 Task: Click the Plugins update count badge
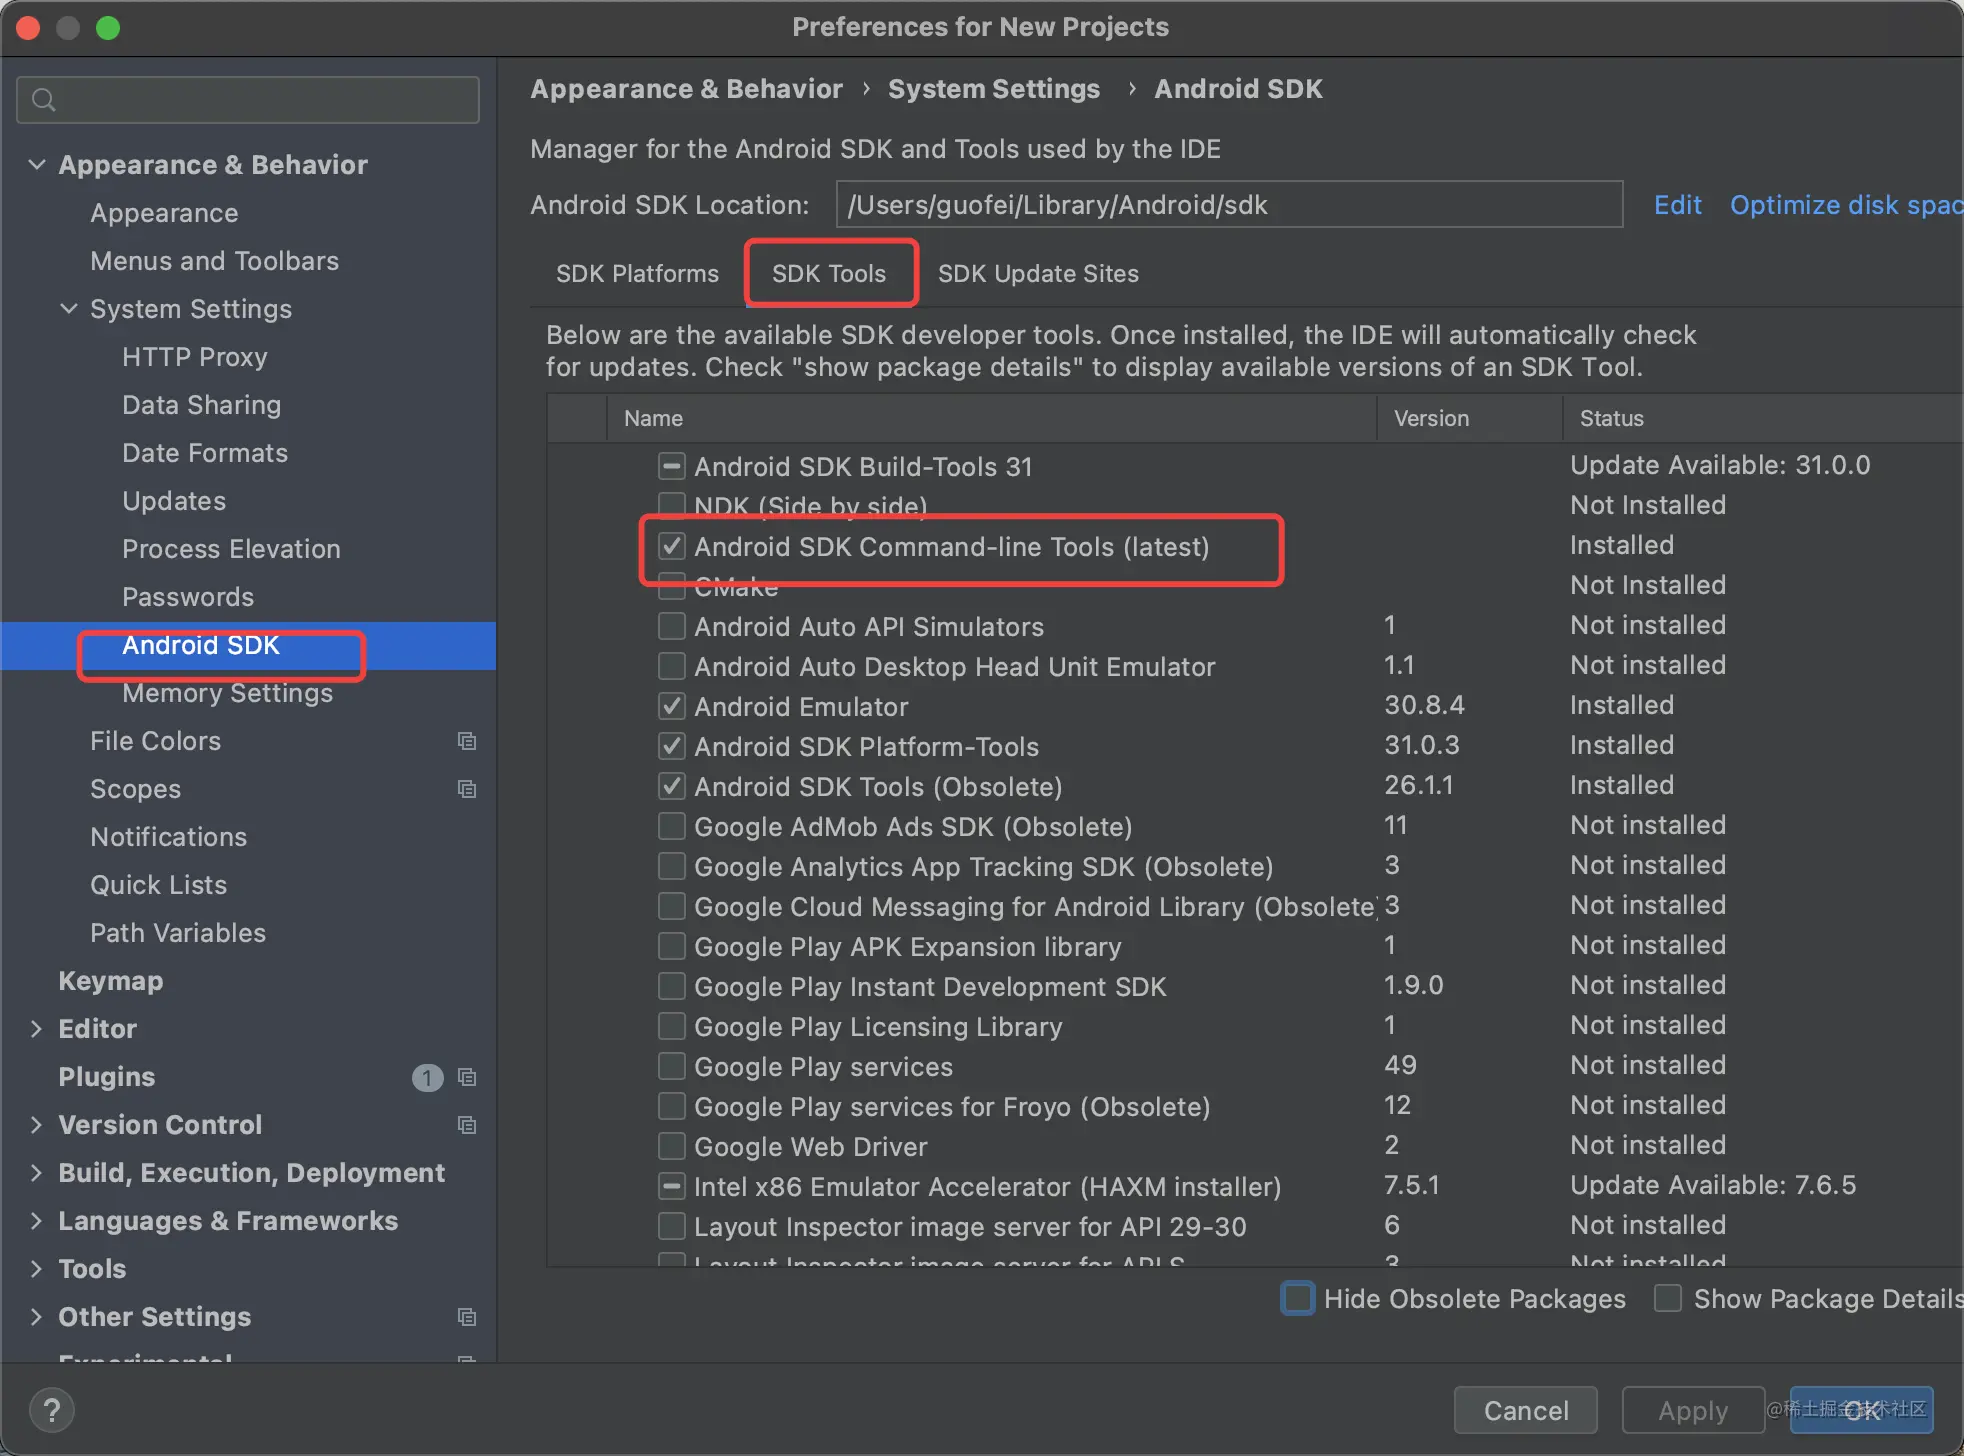pos(427,1077)
